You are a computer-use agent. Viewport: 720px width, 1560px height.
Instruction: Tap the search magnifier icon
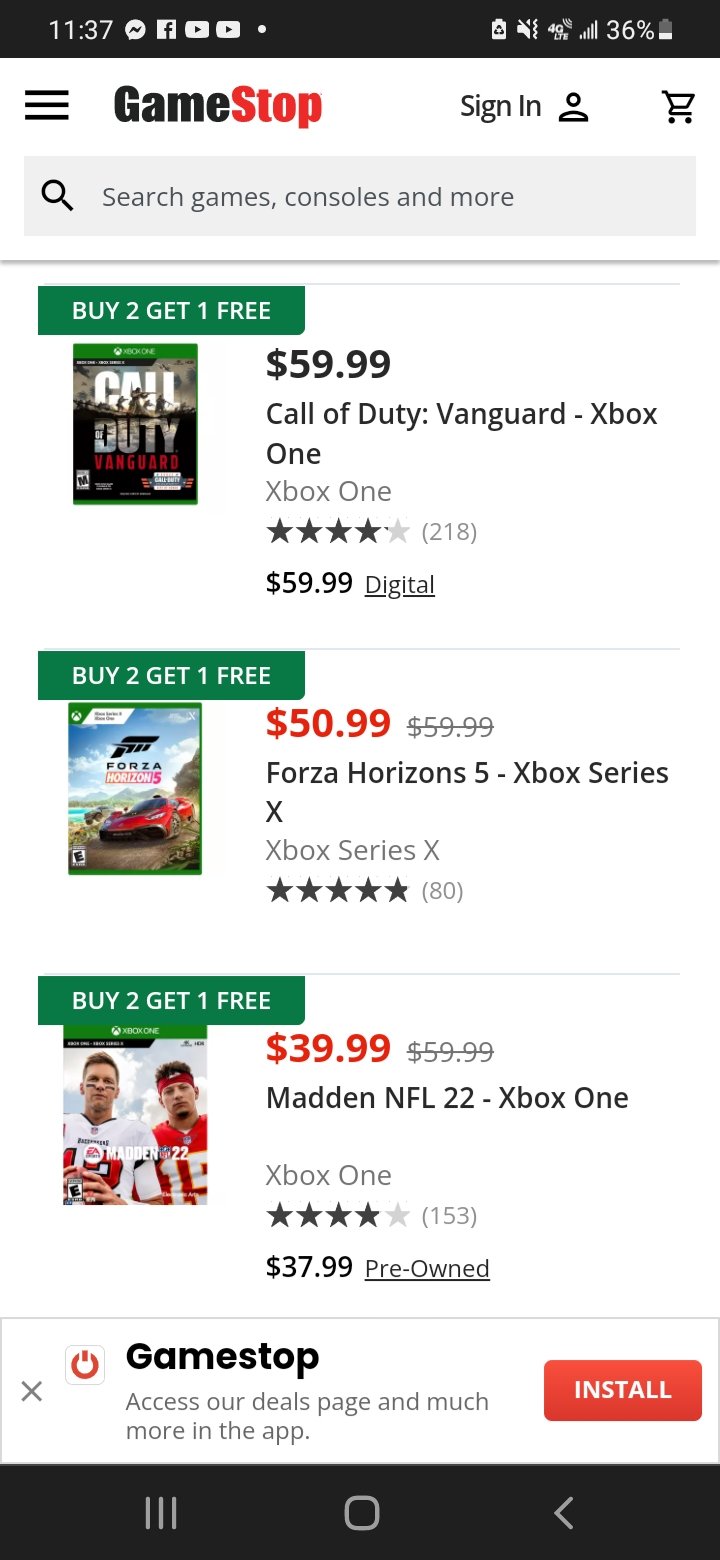pos(58,197)
